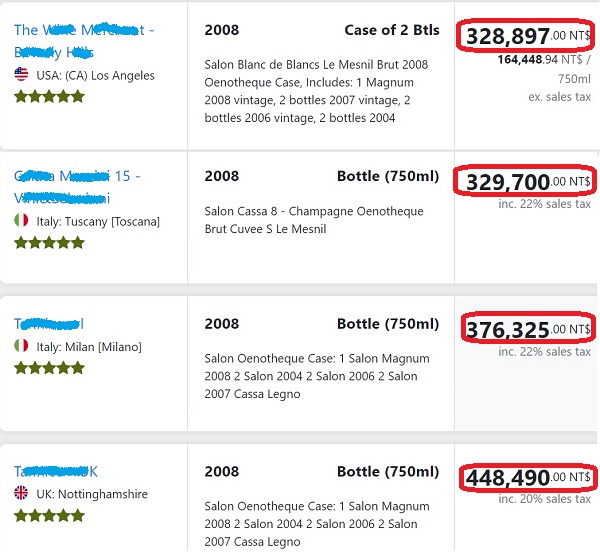Click the Italy flag beside Tuscany
The width and height of the screenshot is (600, 559).
(21, 220)
